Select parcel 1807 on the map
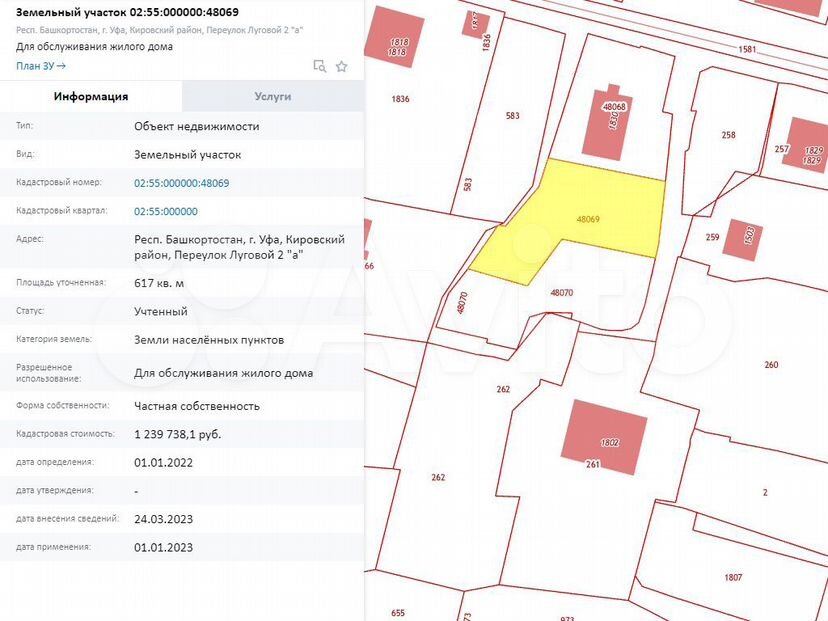Image resolution: width=828 pixels, height=621 pixels. 733,577
